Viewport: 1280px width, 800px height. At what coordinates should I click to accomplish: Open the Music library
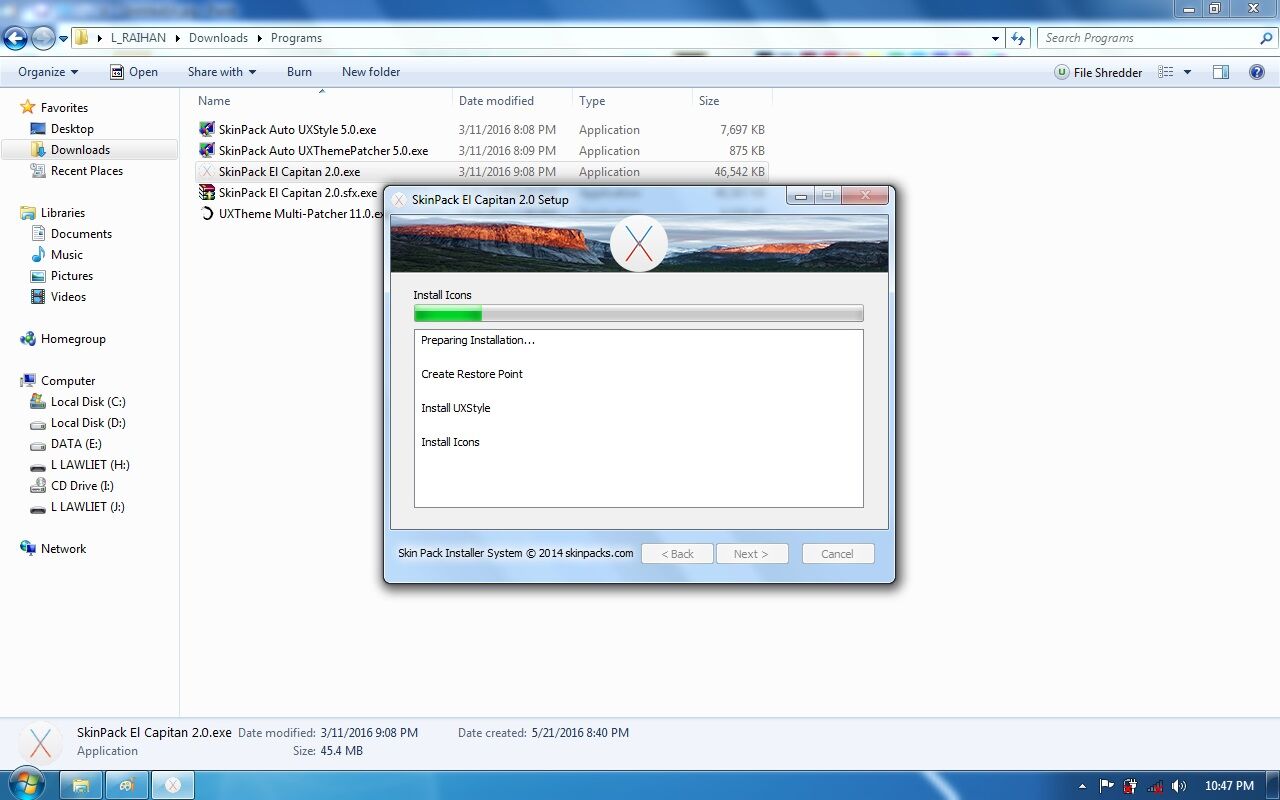67,255
